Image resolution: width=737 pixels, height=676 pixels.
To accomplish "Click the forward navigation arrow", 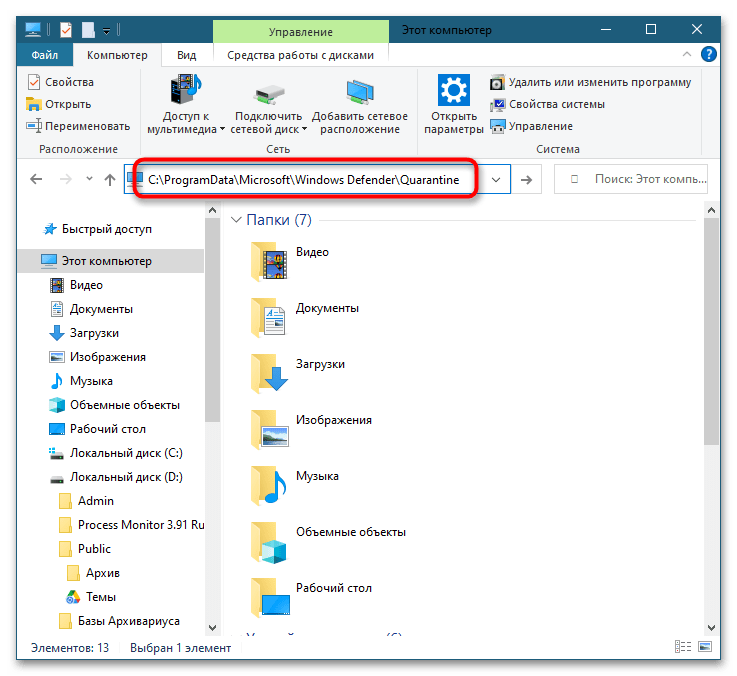I will coord(66,179).
